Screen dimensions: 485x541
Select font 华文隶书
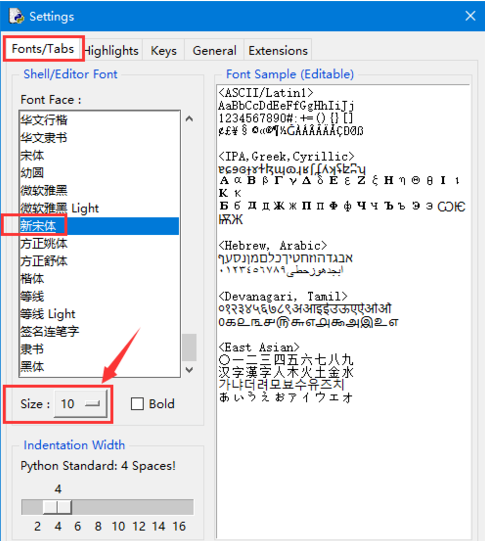point(99,138)
